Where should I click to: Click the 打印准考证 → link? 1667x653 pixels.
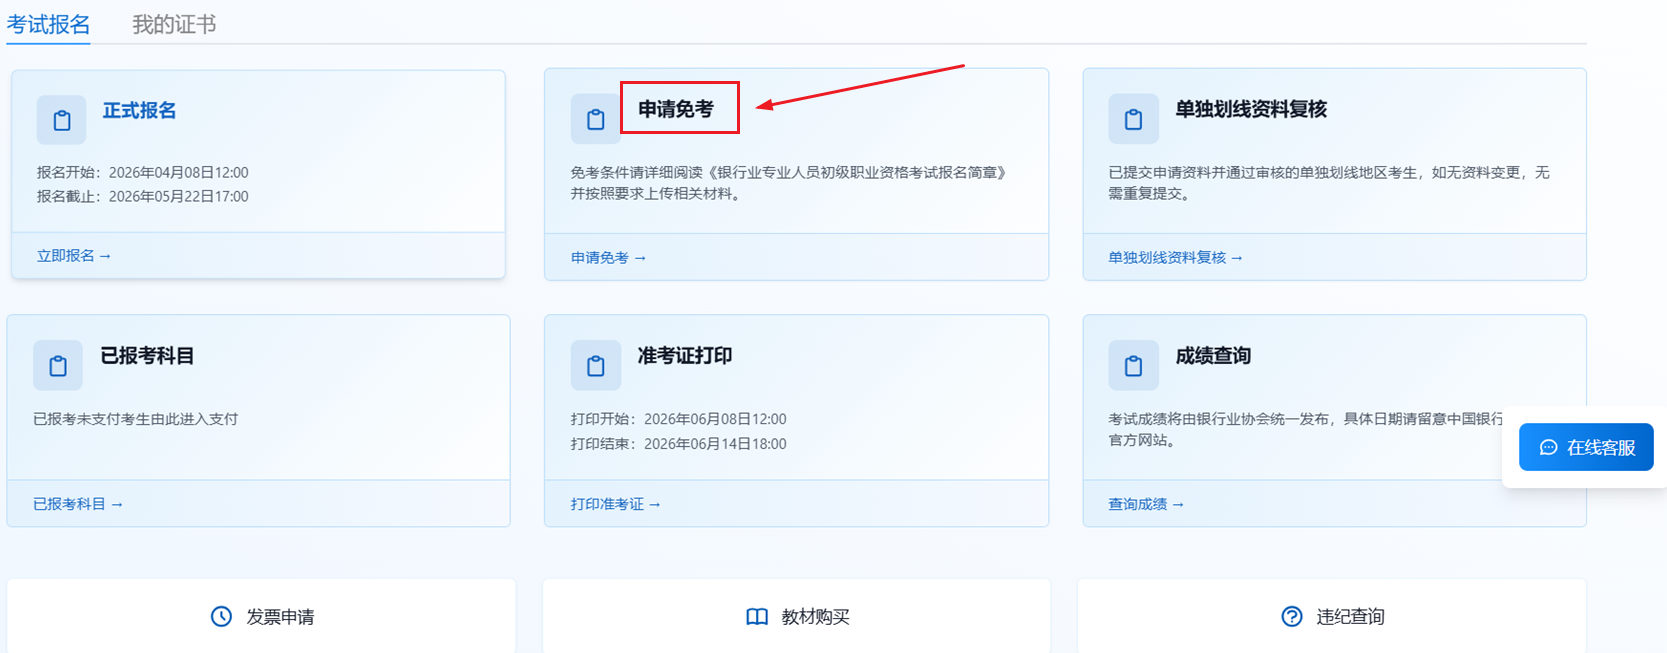point(615,504)
